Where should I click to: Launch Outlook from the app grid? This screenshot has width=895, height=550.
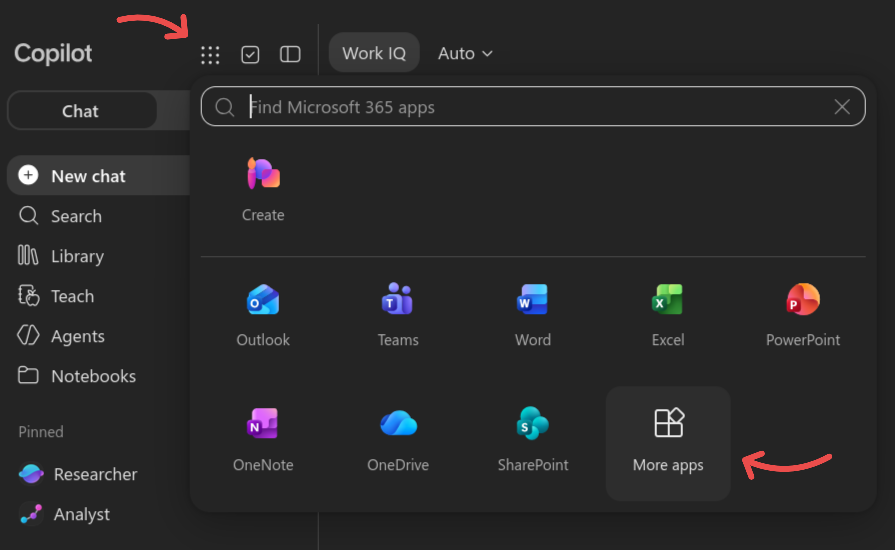(263, 316)
